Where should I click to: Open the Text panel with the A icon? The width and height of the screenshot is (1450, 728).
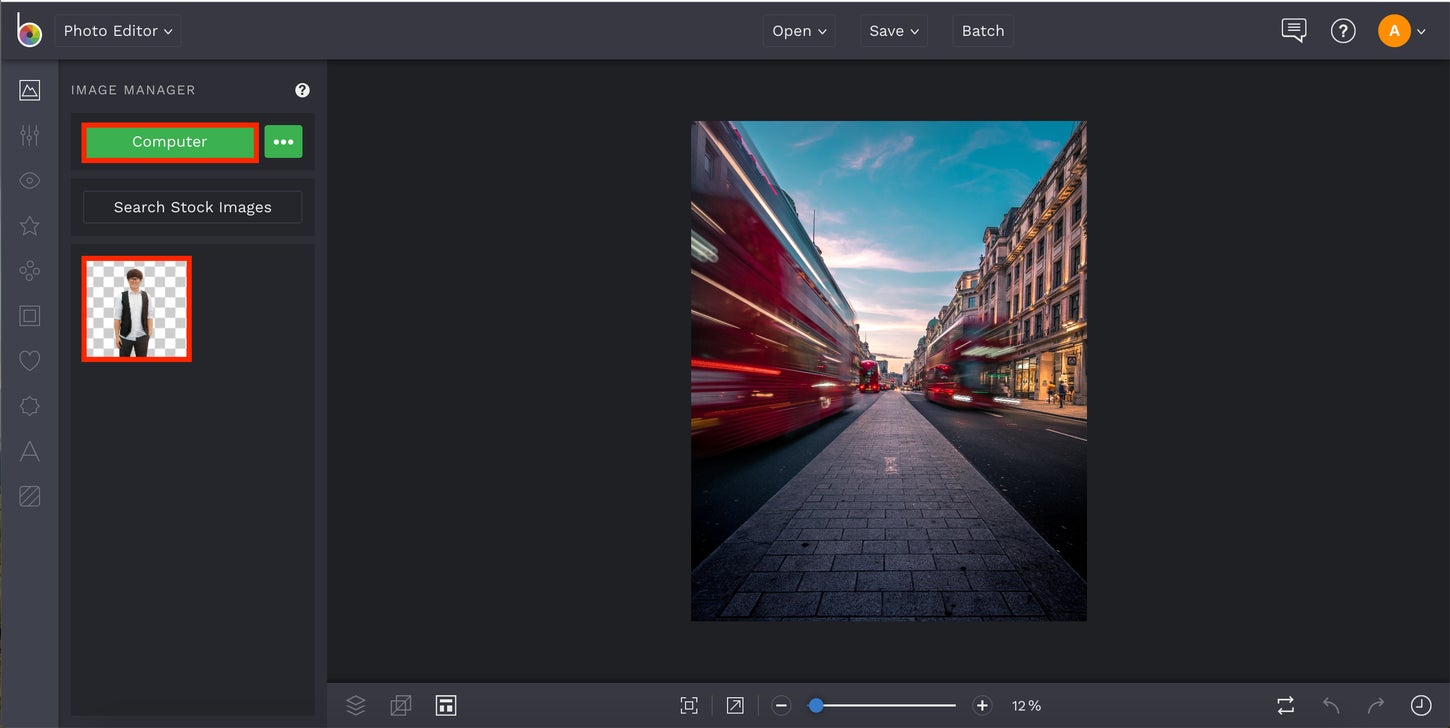(x=29, y=451)
